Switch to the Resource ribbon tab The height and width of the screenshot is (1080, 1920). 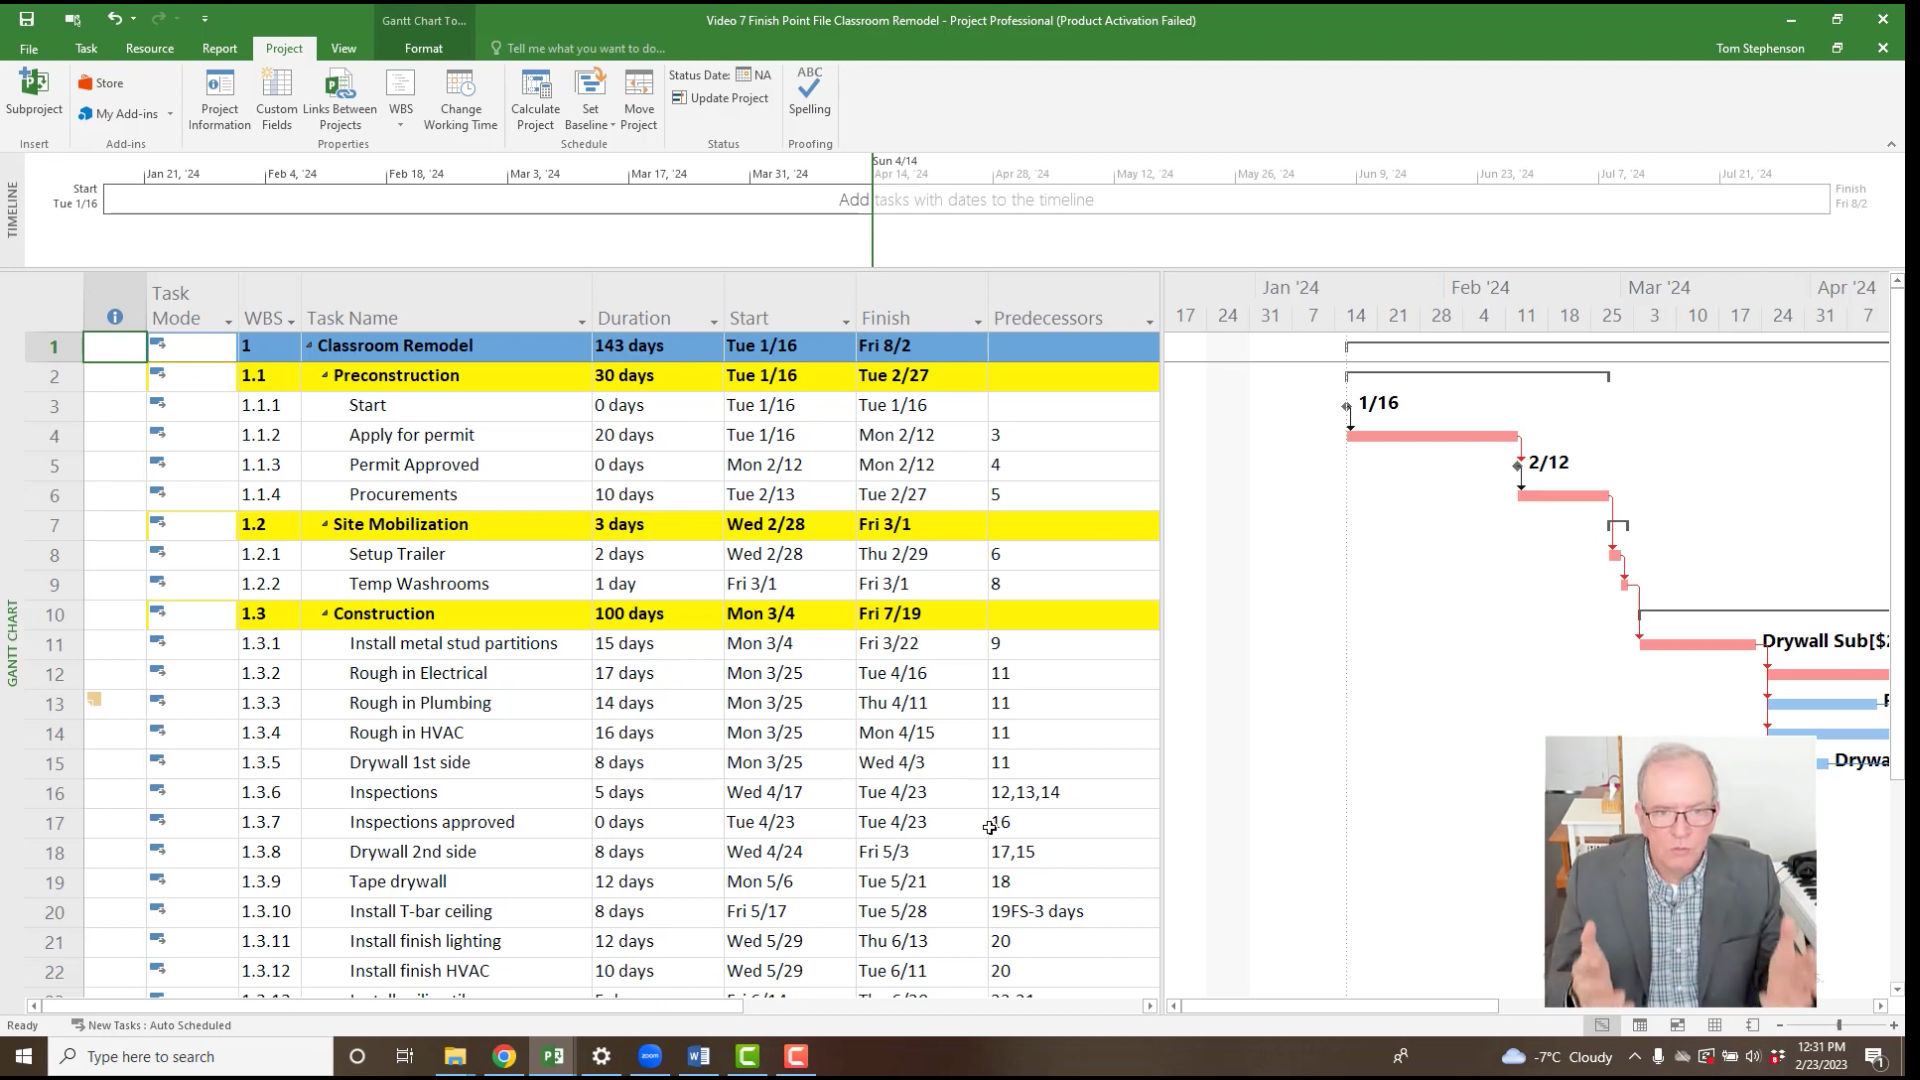149,48
